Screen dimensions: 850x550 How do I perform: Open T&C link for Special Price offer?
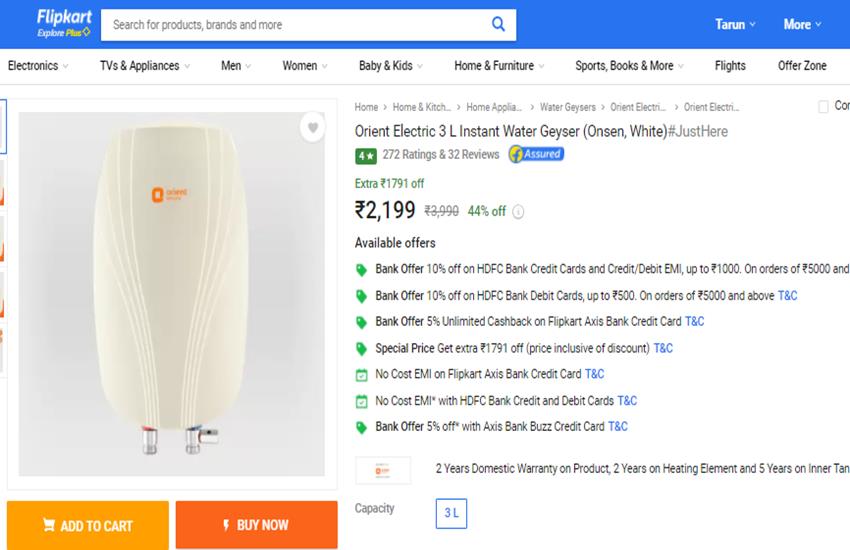click(663, 348)
